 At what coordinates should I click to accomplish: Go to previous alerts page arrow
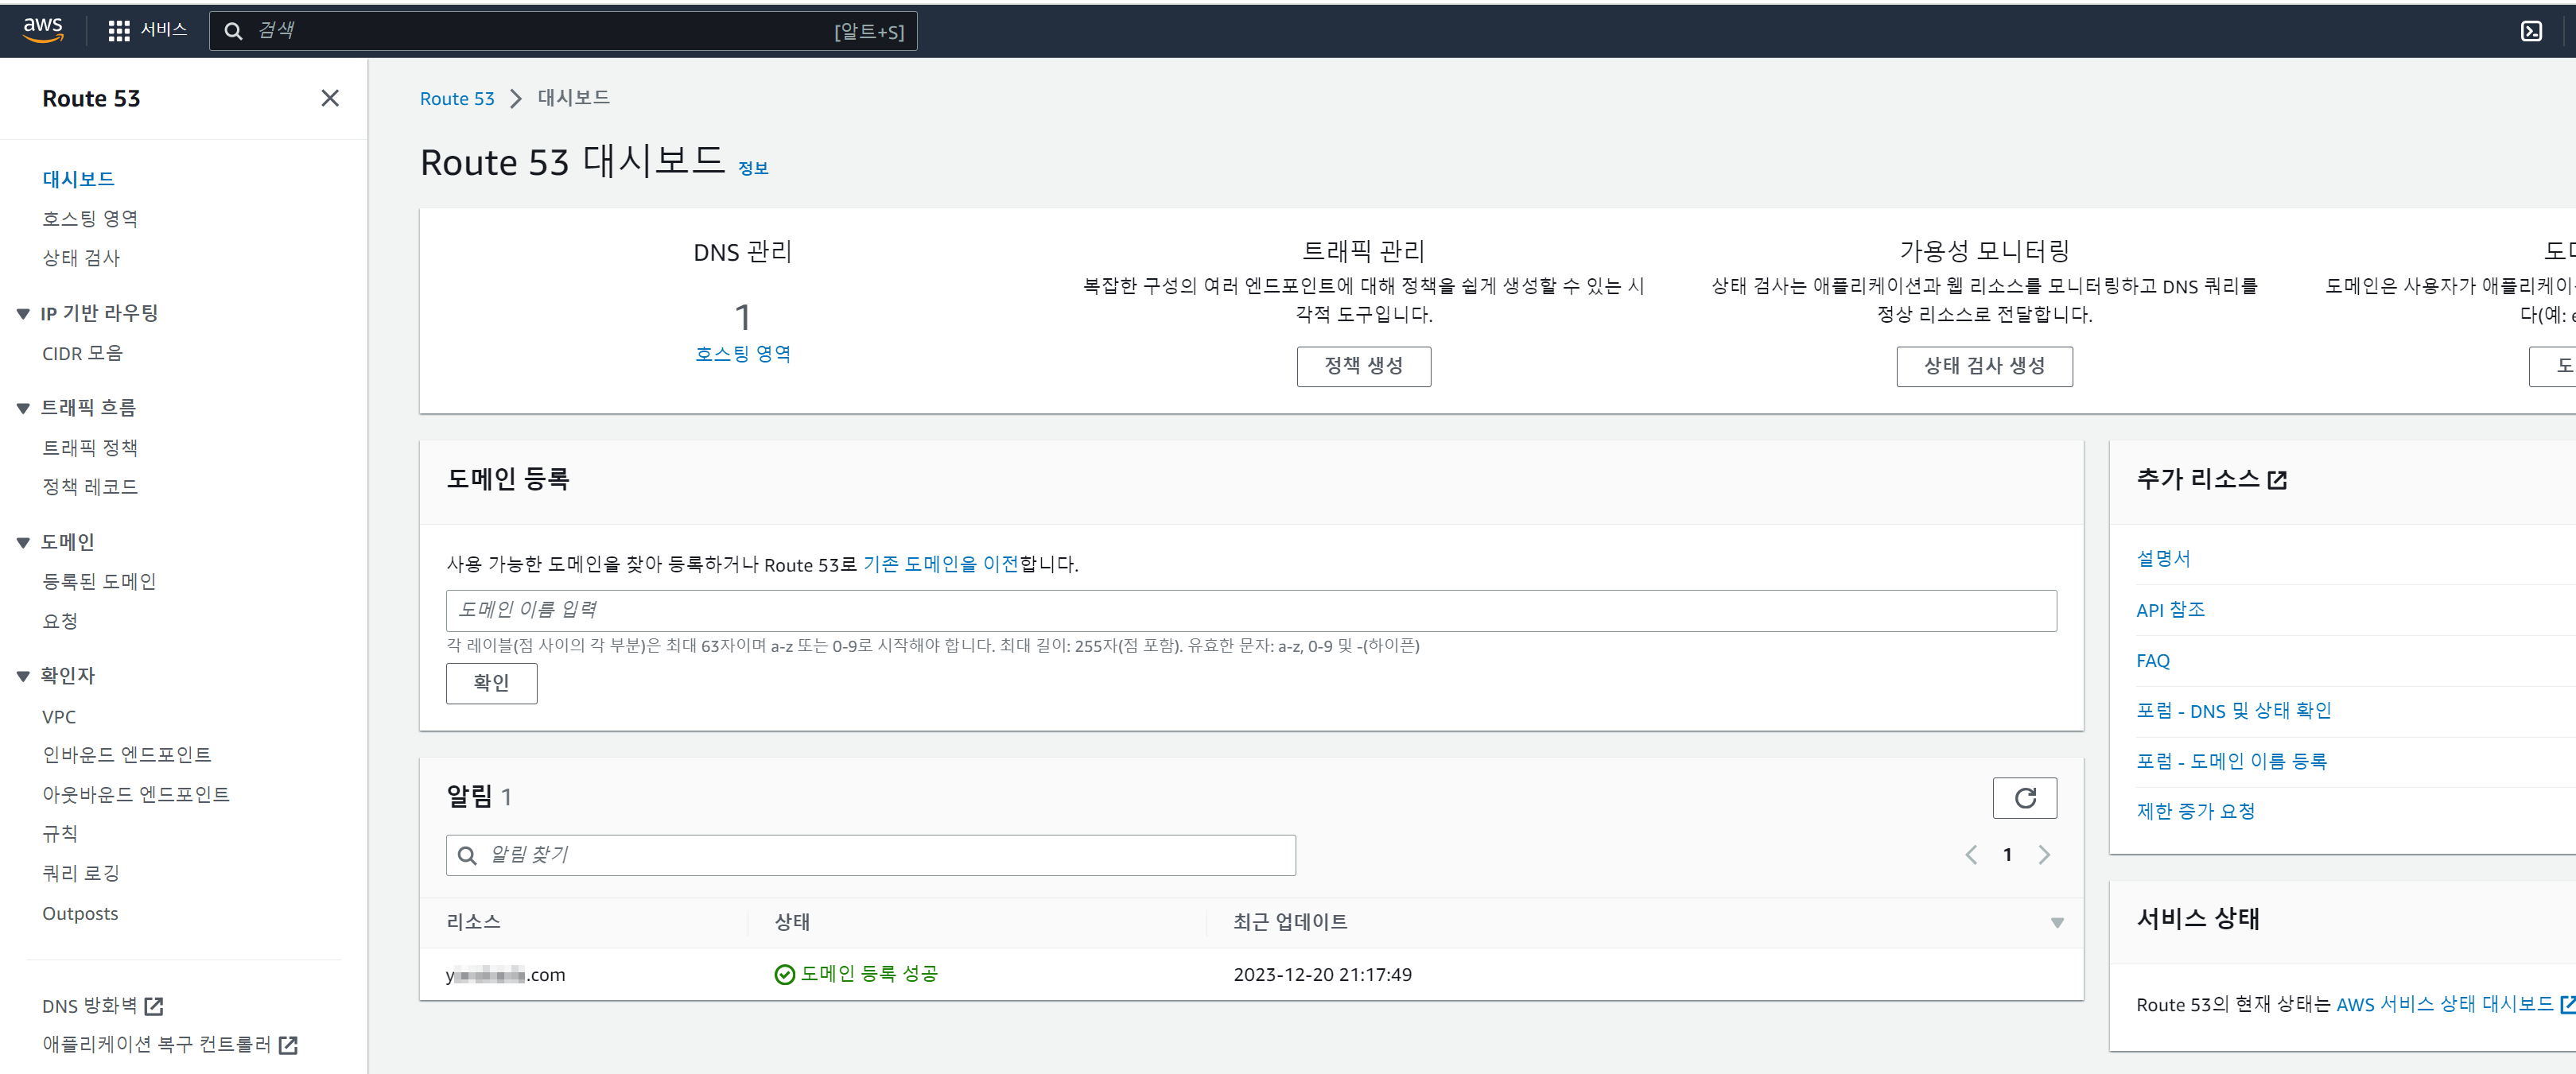(1971, 855)
